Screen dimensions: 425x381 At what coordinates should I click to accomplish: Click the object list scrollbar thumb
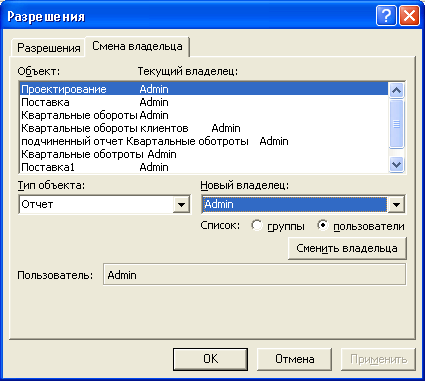click(x=396, y=124)
